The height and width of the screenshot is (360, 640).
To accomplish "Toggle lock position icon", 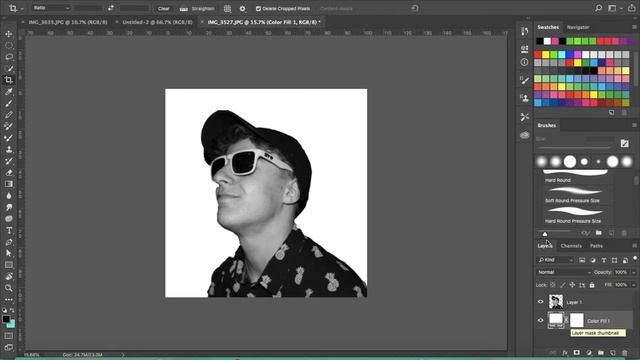I will pos(572,285).
